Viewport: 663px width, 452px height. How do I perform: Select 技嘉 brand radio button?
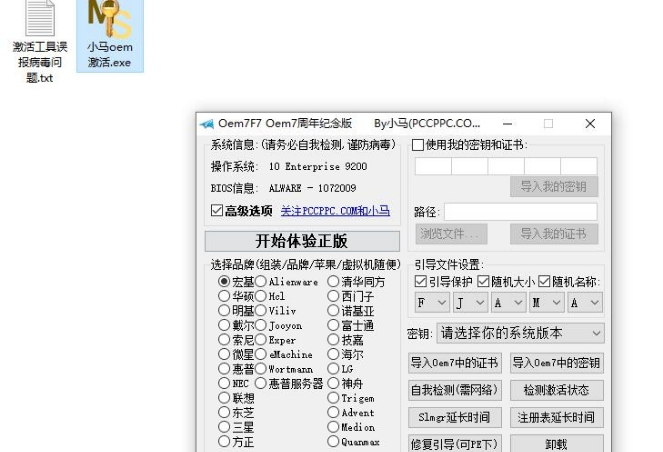(x=333, y=340)
